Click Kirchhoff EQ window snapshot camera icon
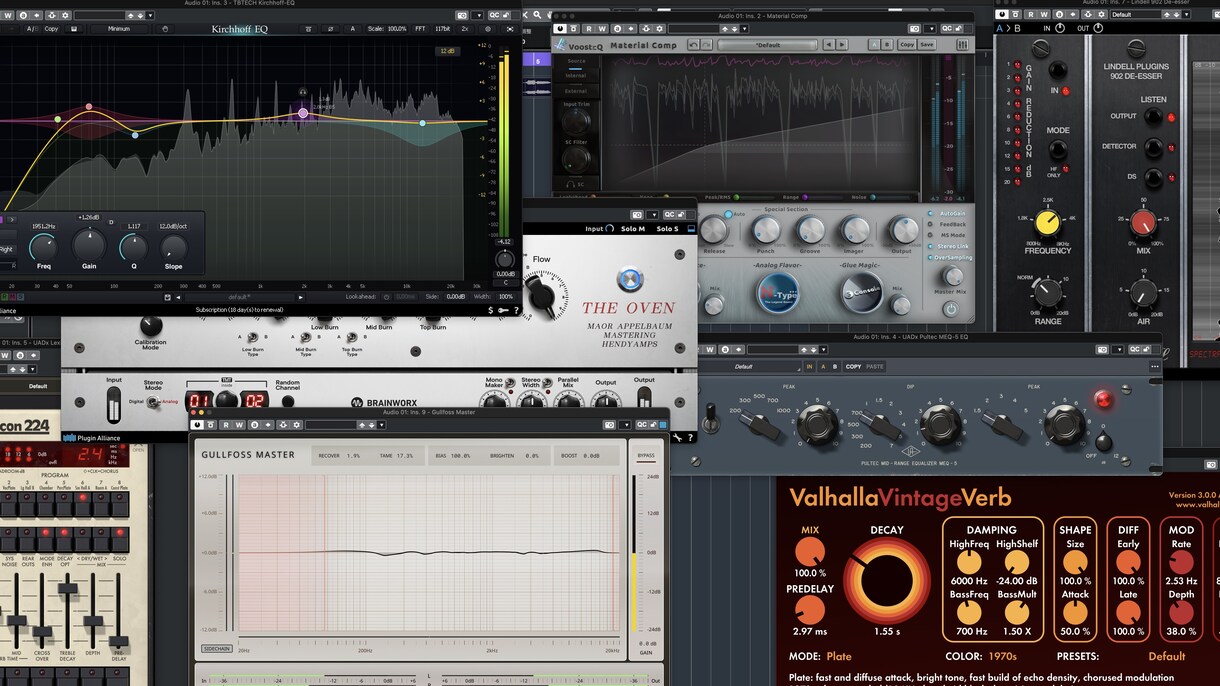 [x=462, y=15]
